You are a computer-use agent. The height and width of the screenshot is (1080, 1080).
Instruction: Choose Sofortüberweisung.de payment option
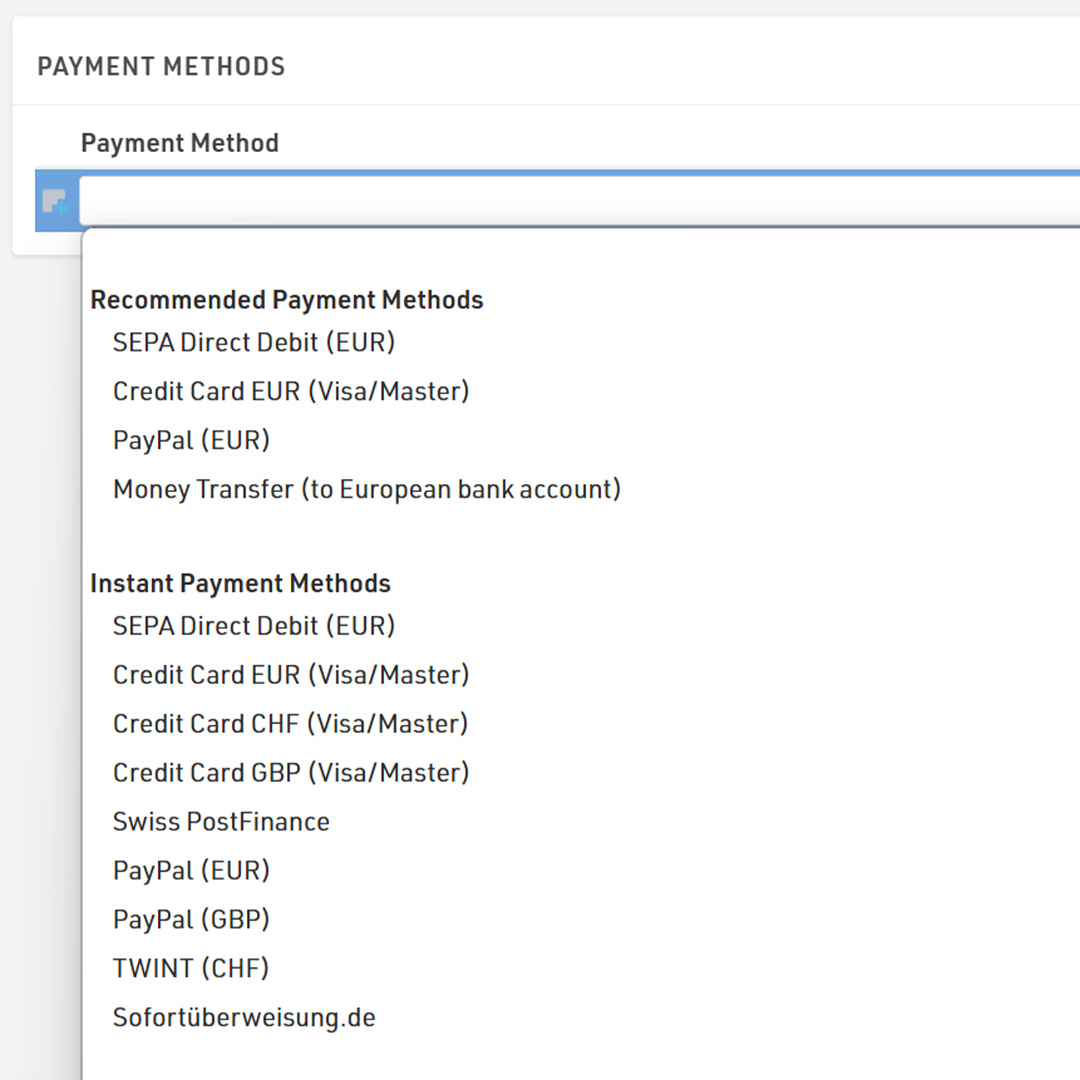coord(244,1017)
